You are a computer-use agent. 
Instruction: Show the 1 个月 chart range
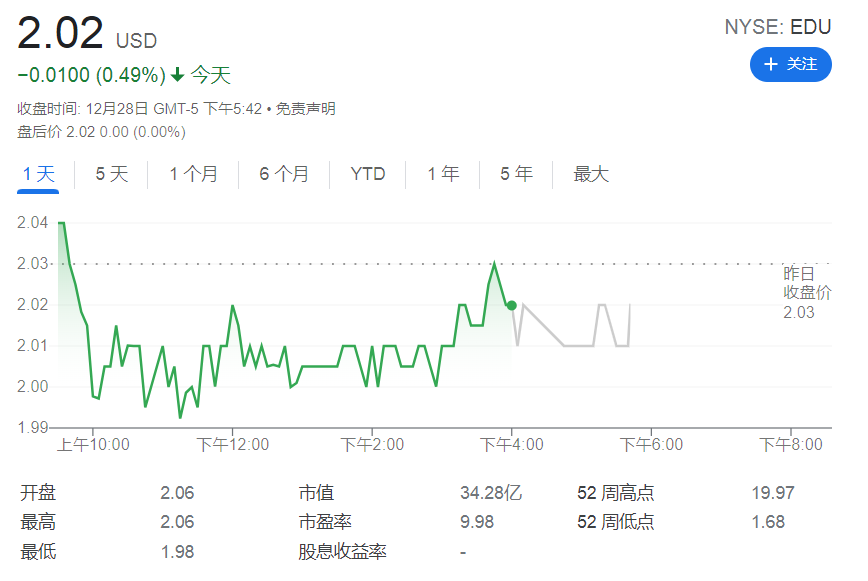(x=193, y=174)
